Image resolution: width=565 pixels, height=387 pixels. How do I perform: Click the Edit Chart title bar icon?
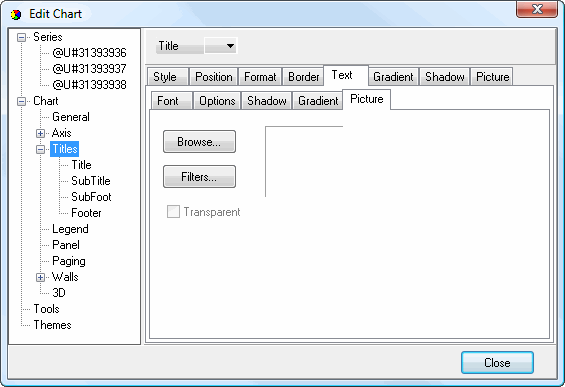coord(15,14)
